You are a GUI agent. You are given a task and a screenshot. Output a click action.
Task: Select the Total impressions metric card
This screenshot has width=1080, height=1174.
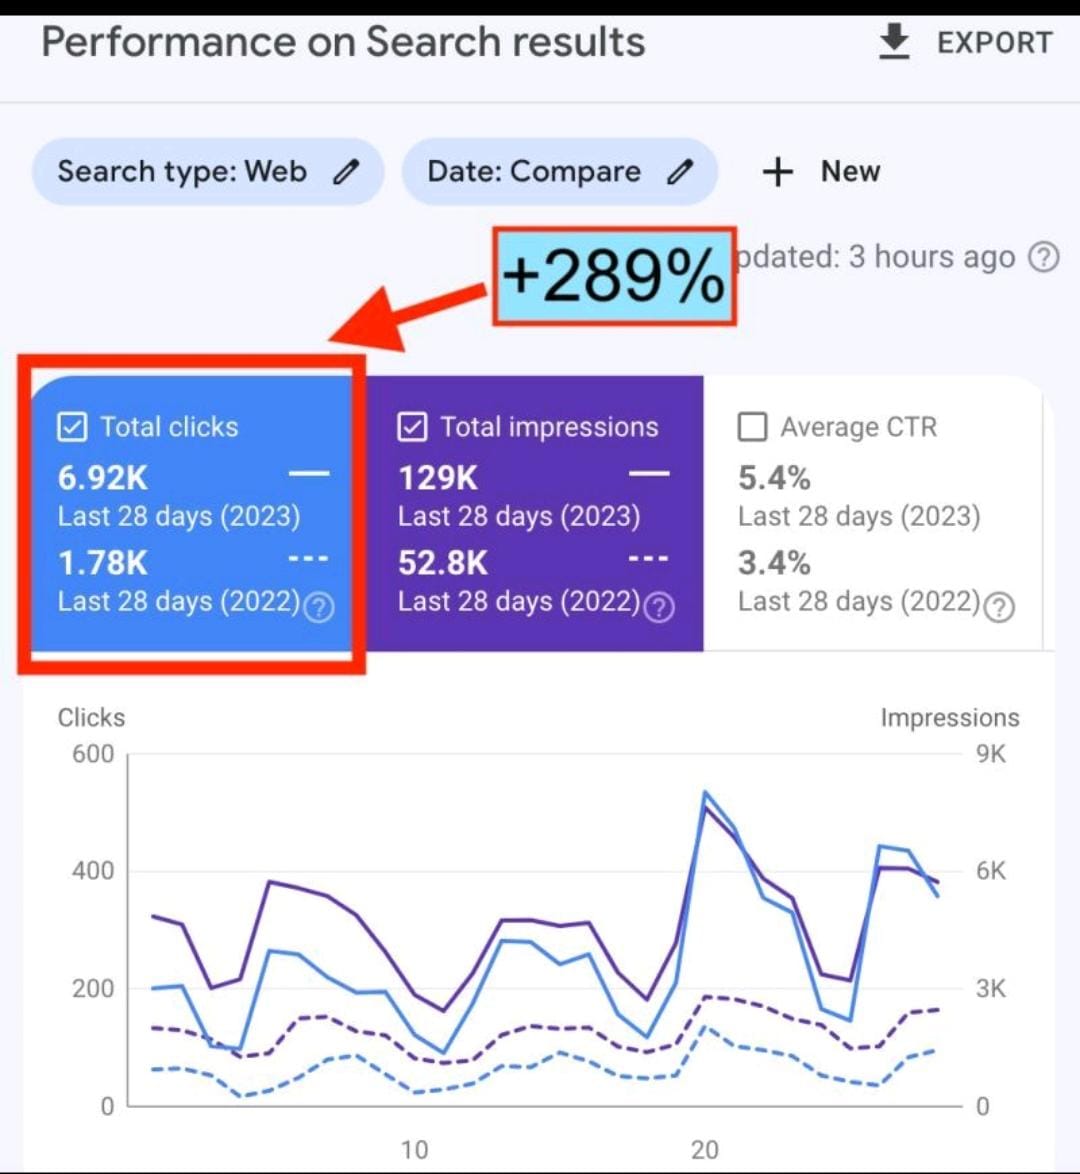(x=534, y=513)
